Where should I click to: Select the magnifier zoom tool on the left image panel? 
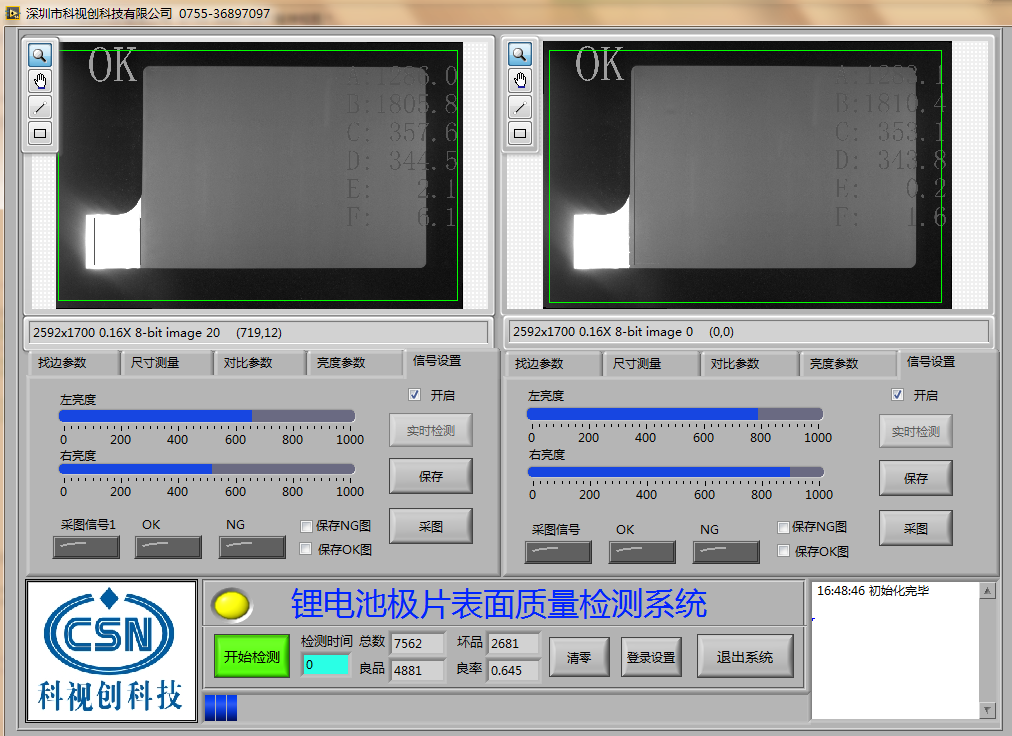click(39, 55)
